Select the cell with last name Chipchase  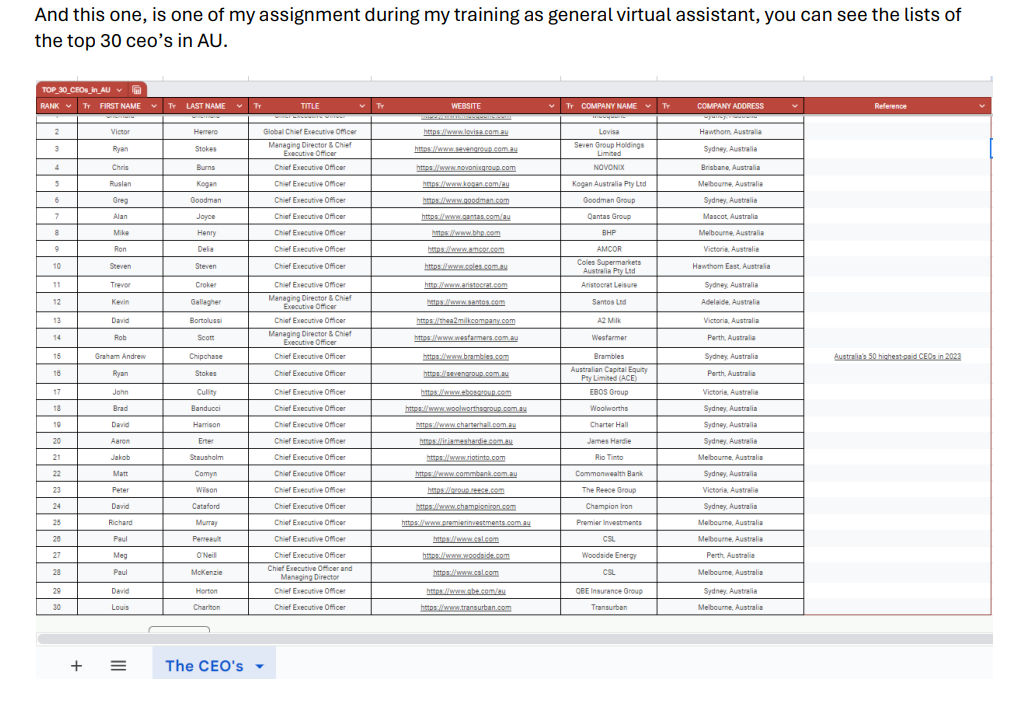pos(206,356)
